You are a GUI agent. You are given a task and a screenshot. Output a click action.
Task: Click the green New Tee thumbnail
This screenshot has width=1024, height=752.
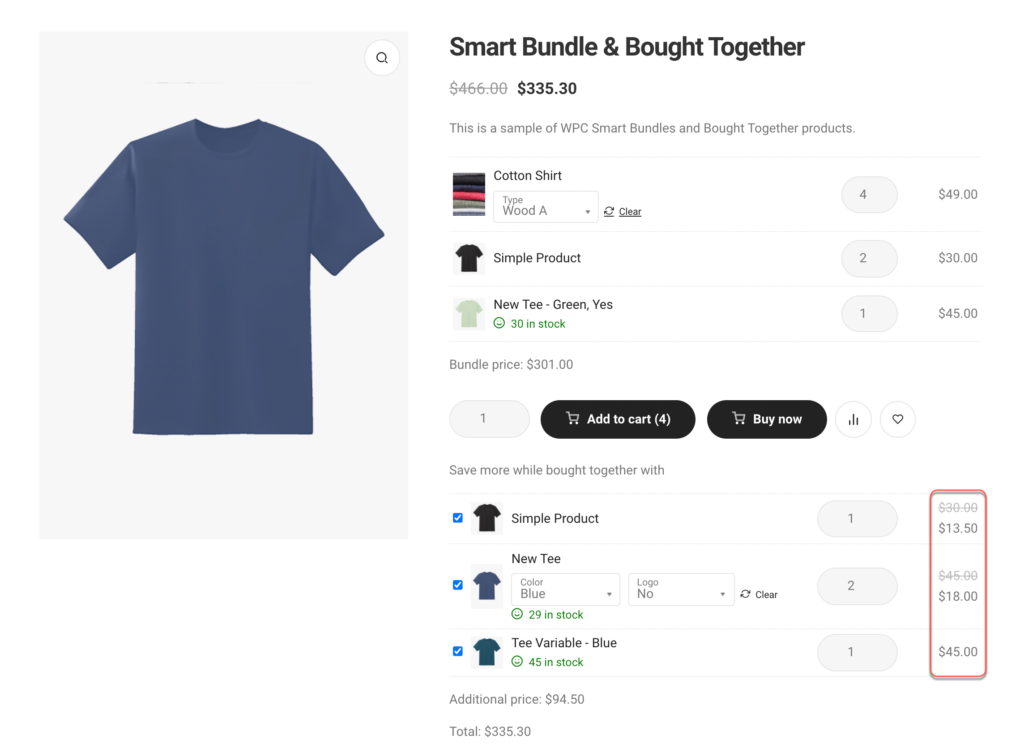(468, 313)
